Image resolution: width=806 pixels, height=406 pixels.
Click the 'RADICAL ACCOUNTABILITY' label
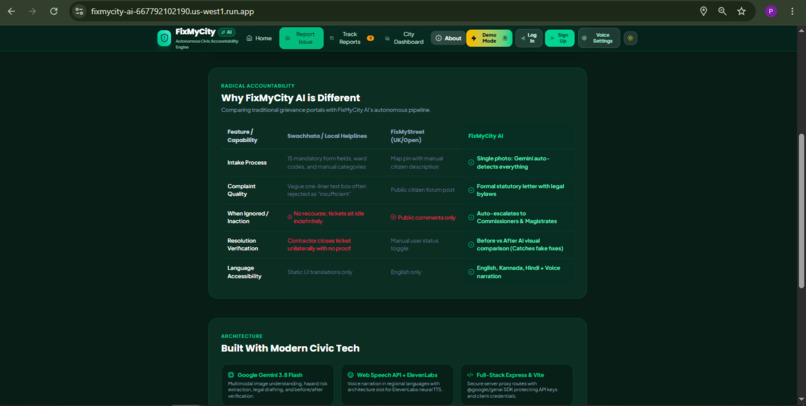pos(258,86)
